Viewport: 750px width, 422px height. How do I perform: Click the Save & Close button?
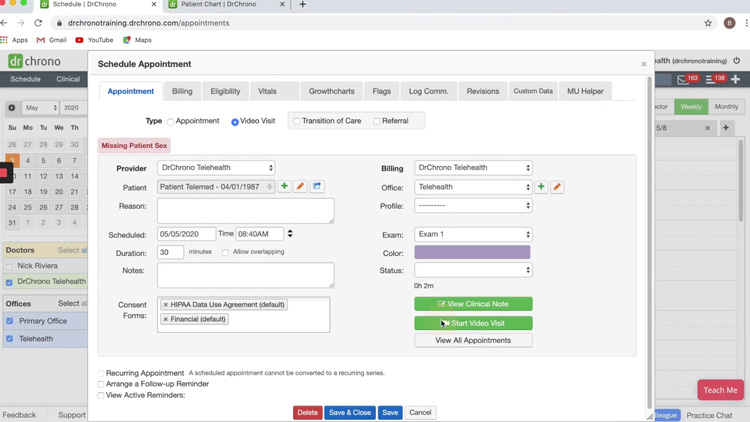tap(350, 412)
